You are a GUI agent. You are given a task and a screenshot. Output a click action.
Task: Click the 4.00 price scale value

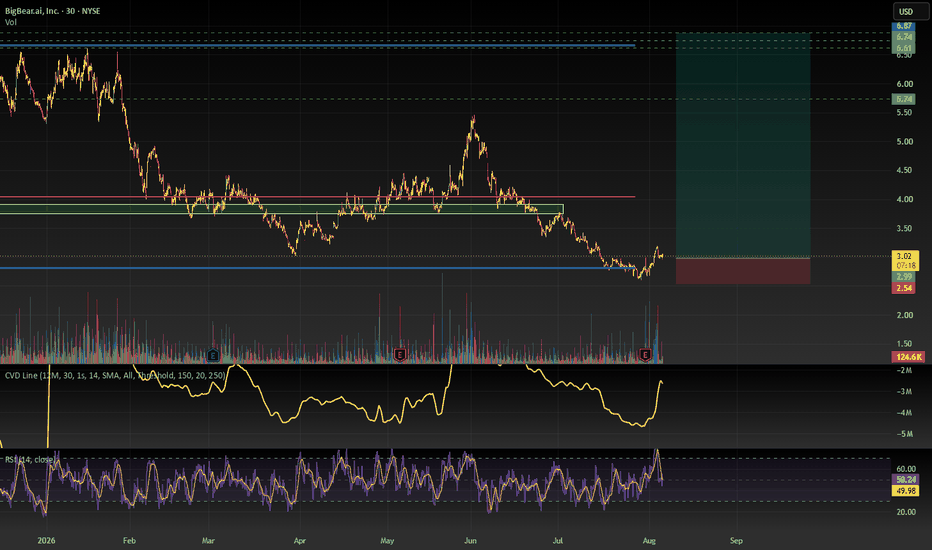pyautogui.click(x=905, y=199)
